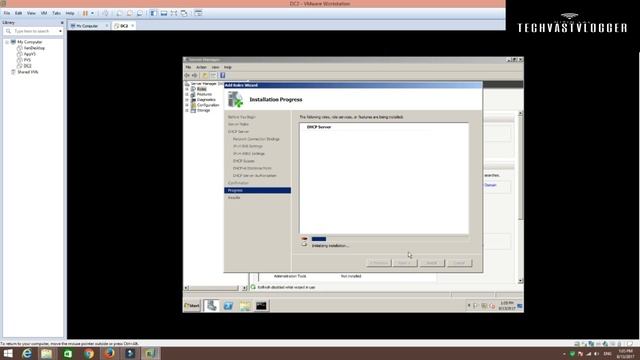Click the console view toolbar icon

[x=198, y=13]
